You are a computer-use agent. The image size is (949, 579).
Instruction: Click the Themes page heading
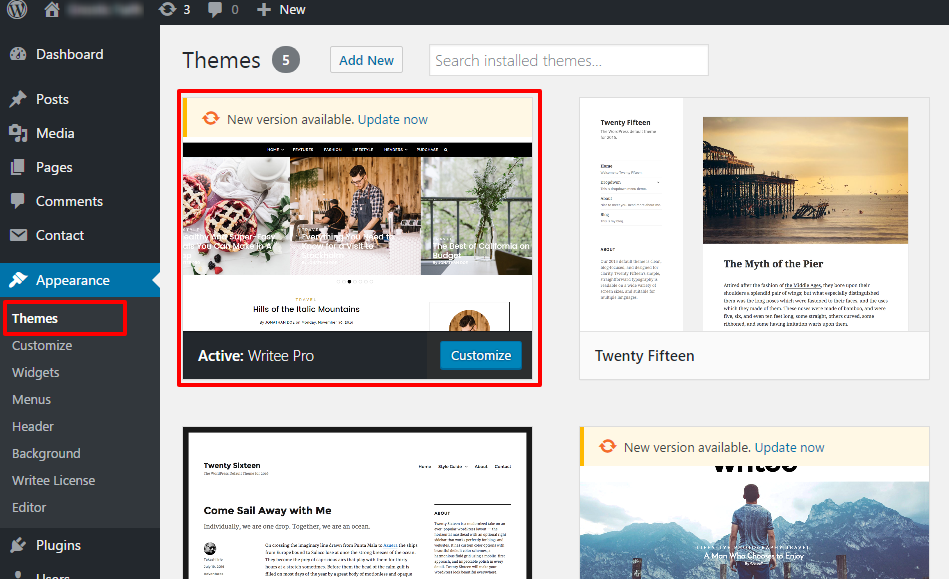pos(222,60)
